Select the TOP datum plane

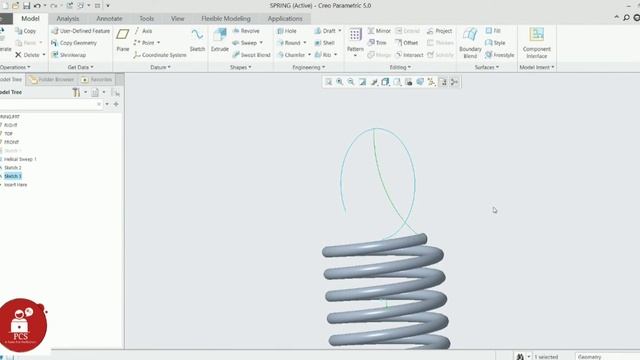8,133
